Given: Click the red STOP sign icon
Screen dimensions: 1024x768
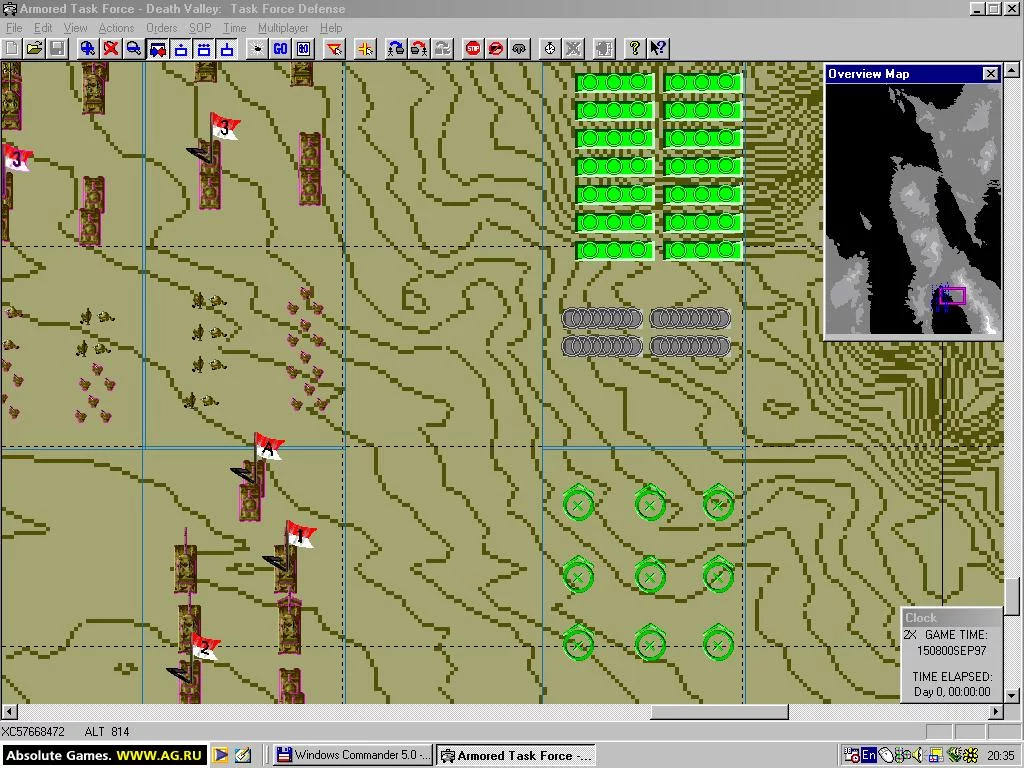Looking at the screenshot, I should click(473, 48).
